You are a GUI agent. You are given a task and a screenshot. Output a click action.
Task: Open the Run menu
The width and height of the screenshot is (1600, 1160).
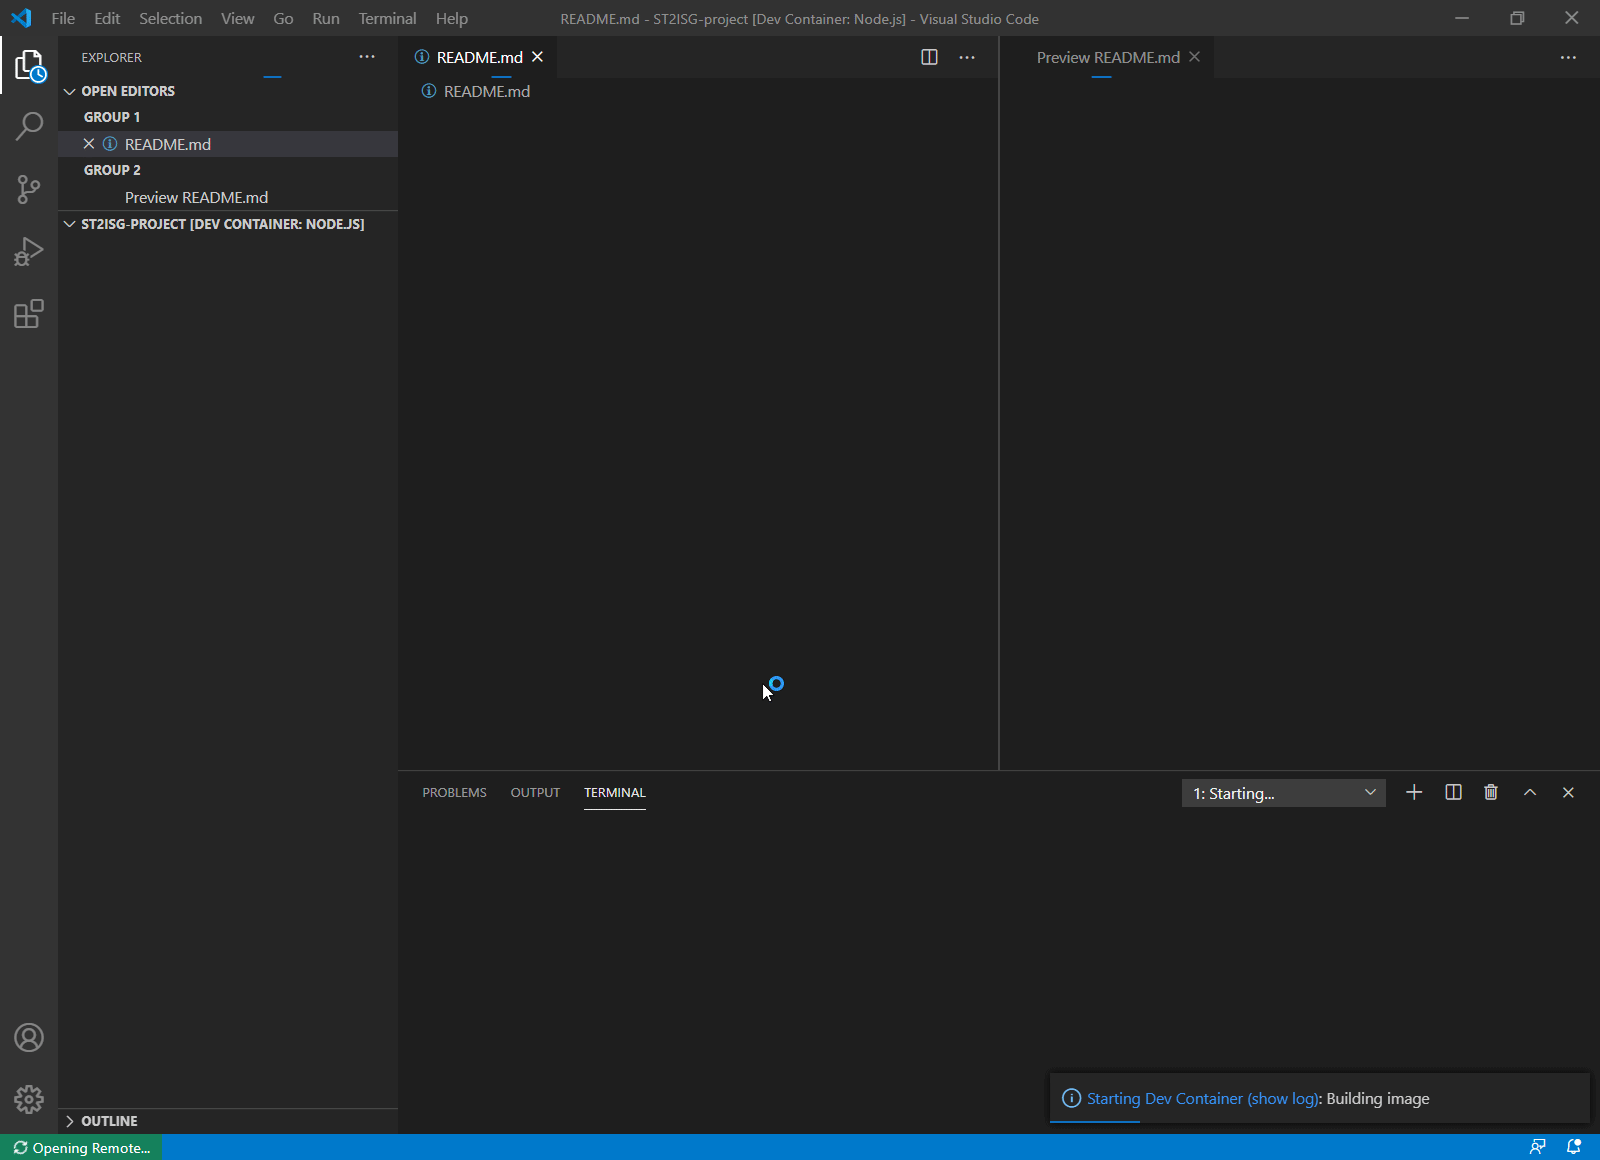pos(326,18)
